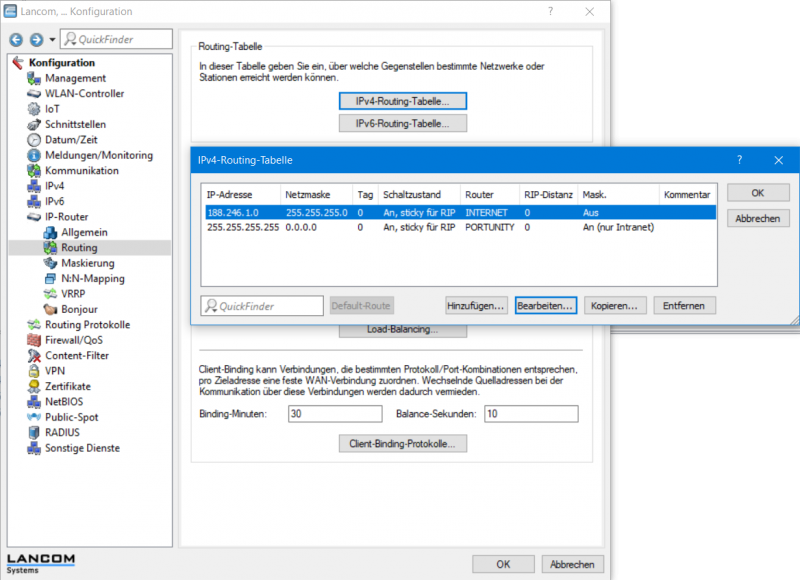Click the Hinzufügen button
Screen dimensions: 800x580
point(476,305)
